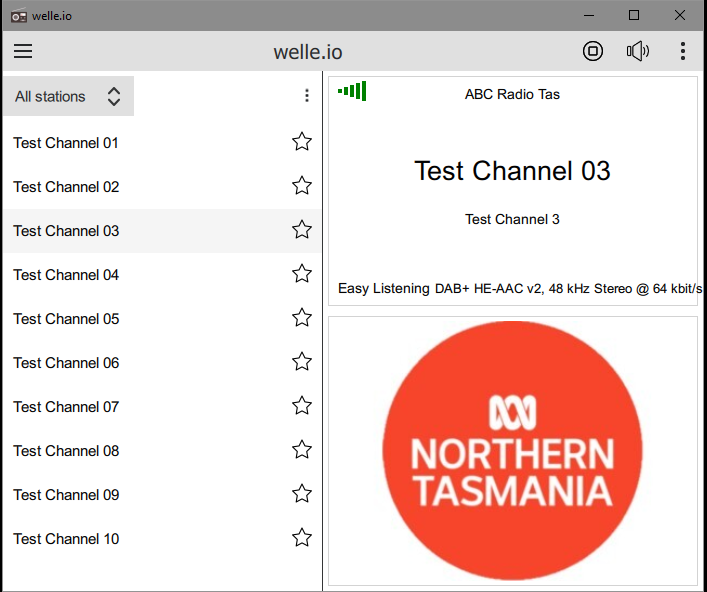Tune to Test Channel 06
This screenshot has height=592, width=707.
pyautogui.click(x=162, y=363)
